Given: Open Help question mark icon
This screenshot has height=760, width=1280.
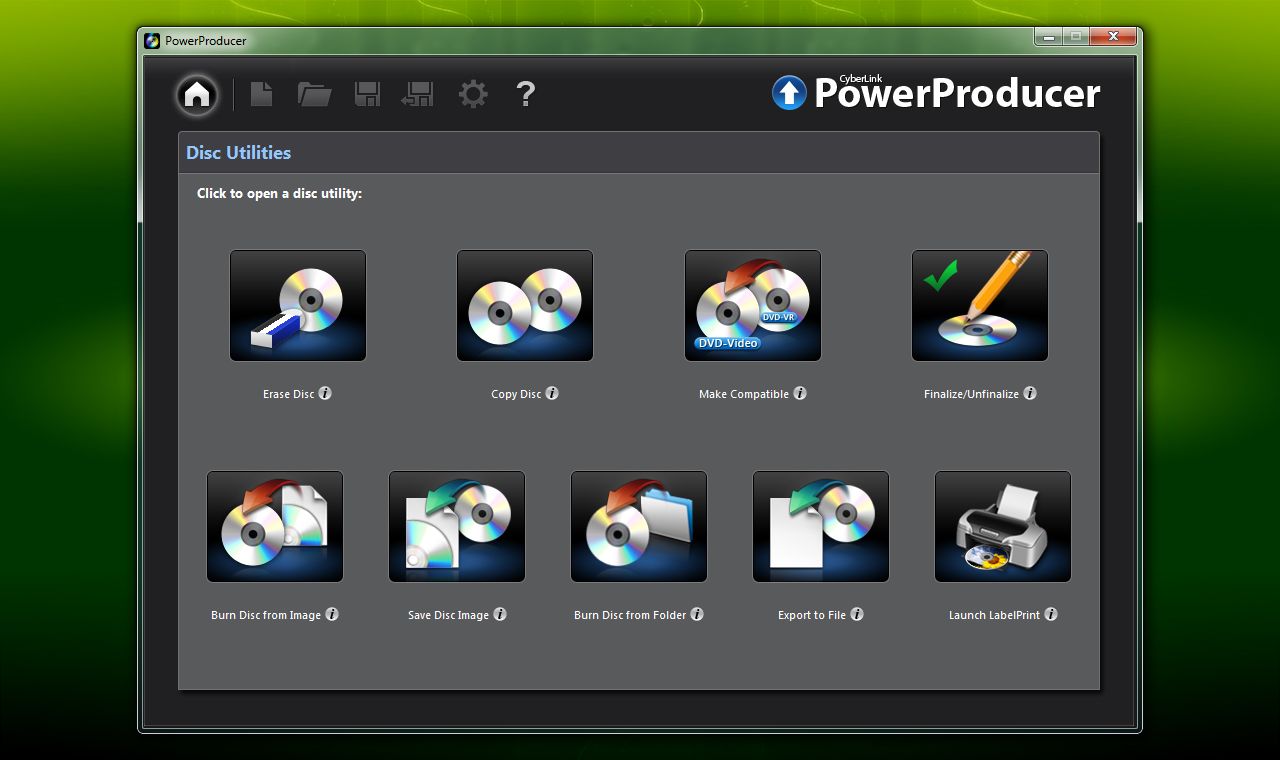Looking at the screenshot, I should [x=526, y=94].
